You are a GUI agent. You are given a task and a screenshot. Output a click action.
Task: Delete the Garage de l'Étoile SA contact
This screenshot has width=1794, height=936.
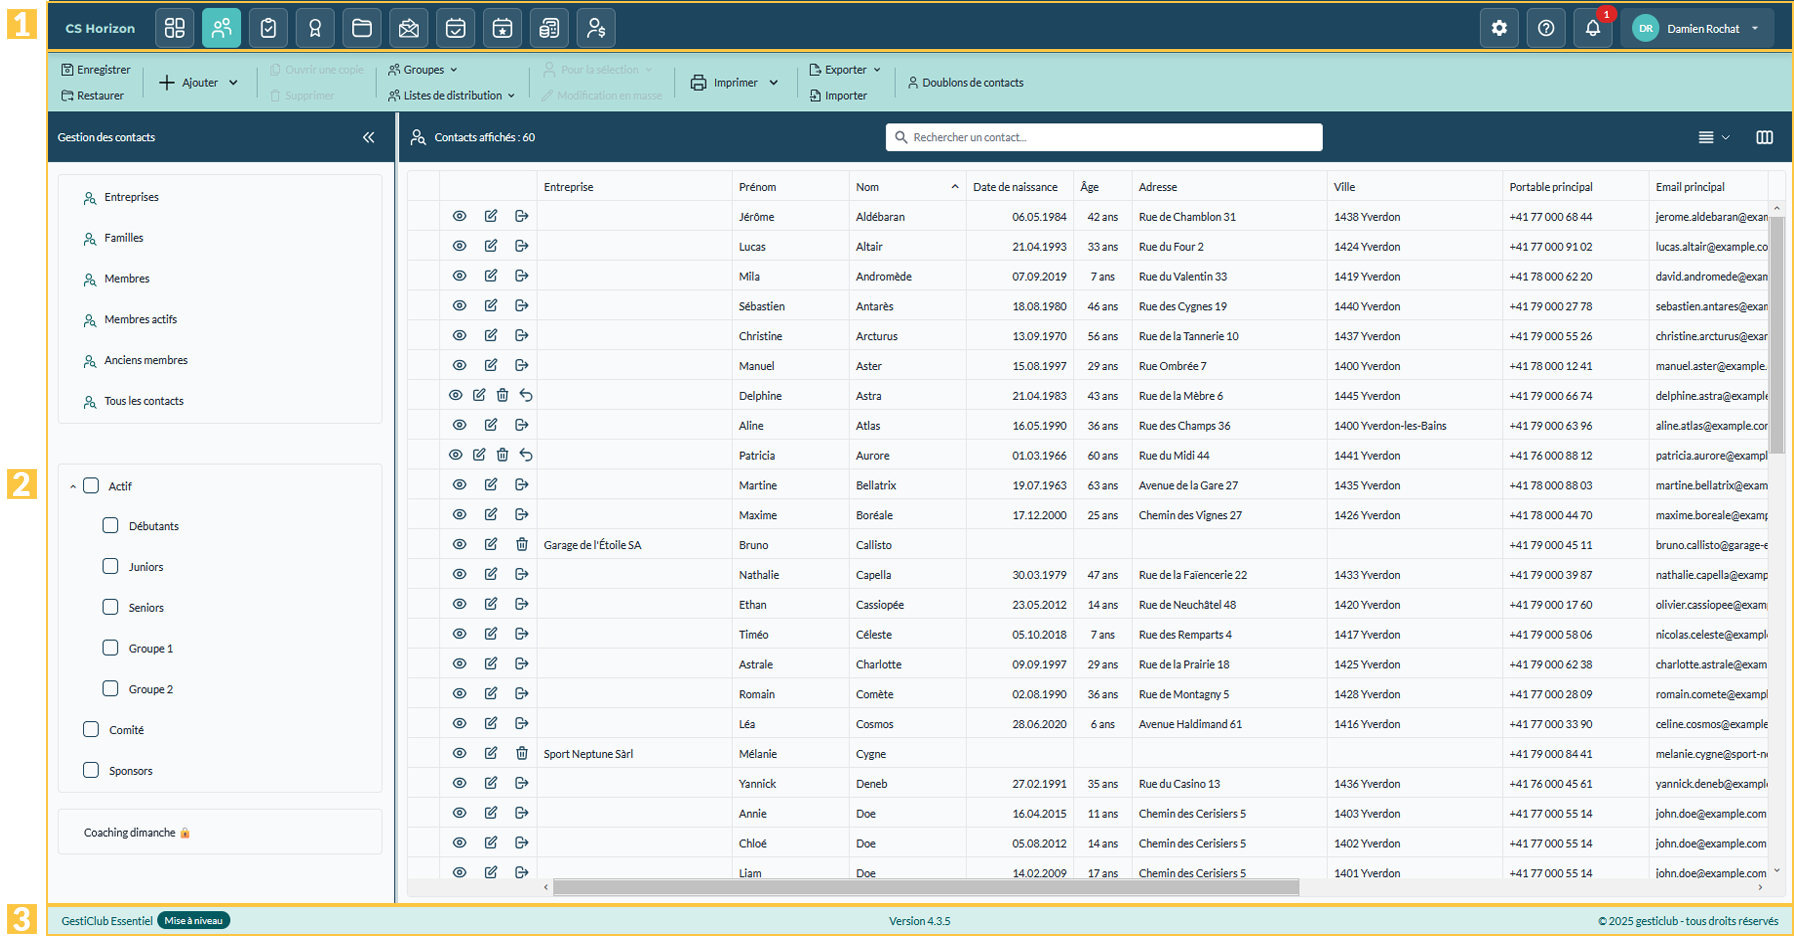[521, 544]
